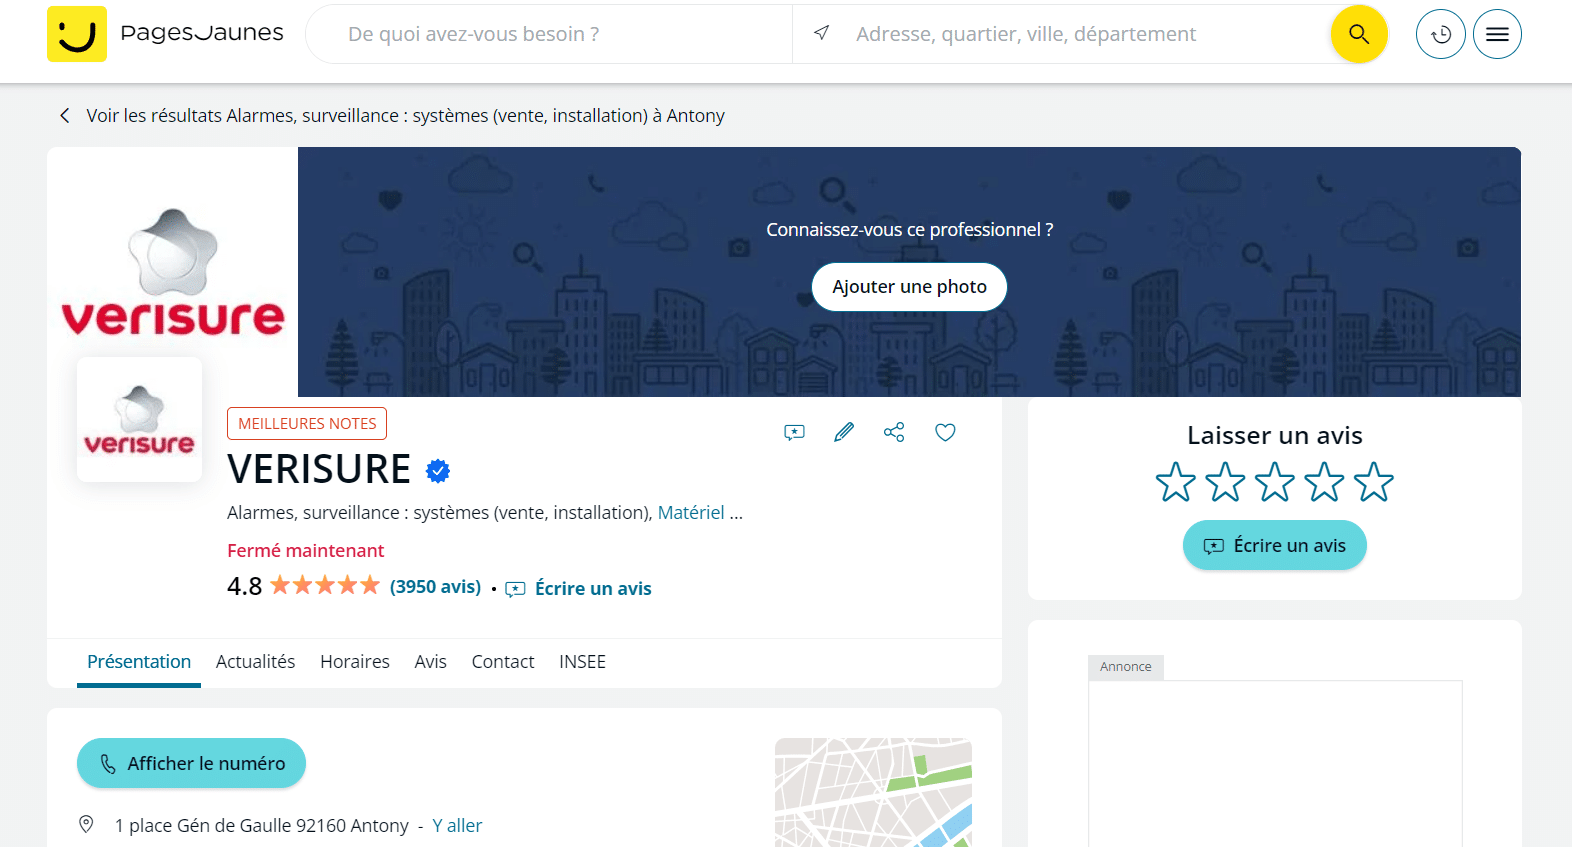This screenshot has width=1572, height=847.
Task: Open the '(3950 avis)' reviews link
Action: 436,587
